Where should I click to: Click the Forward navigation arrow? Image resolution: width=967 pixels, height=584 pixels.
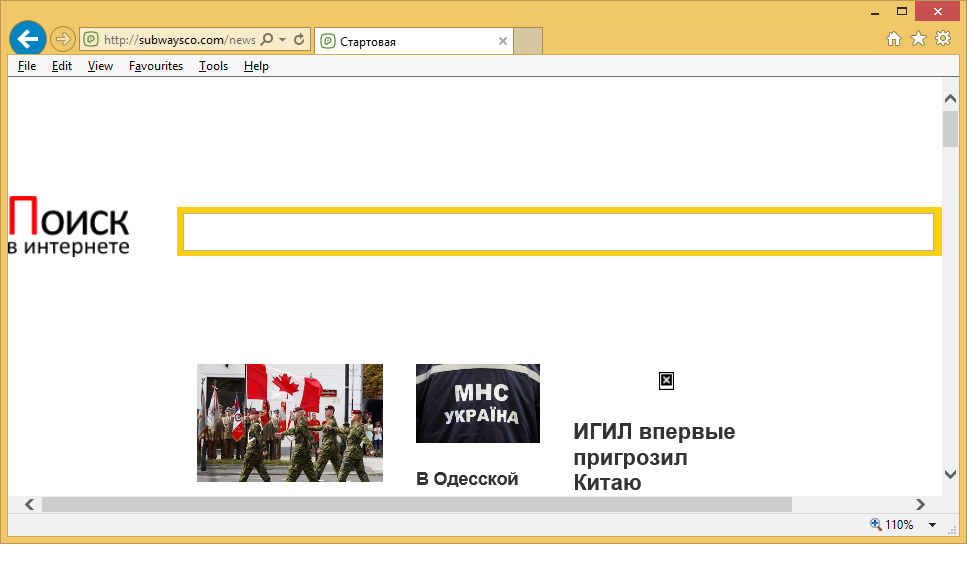(x=62, y=39)
